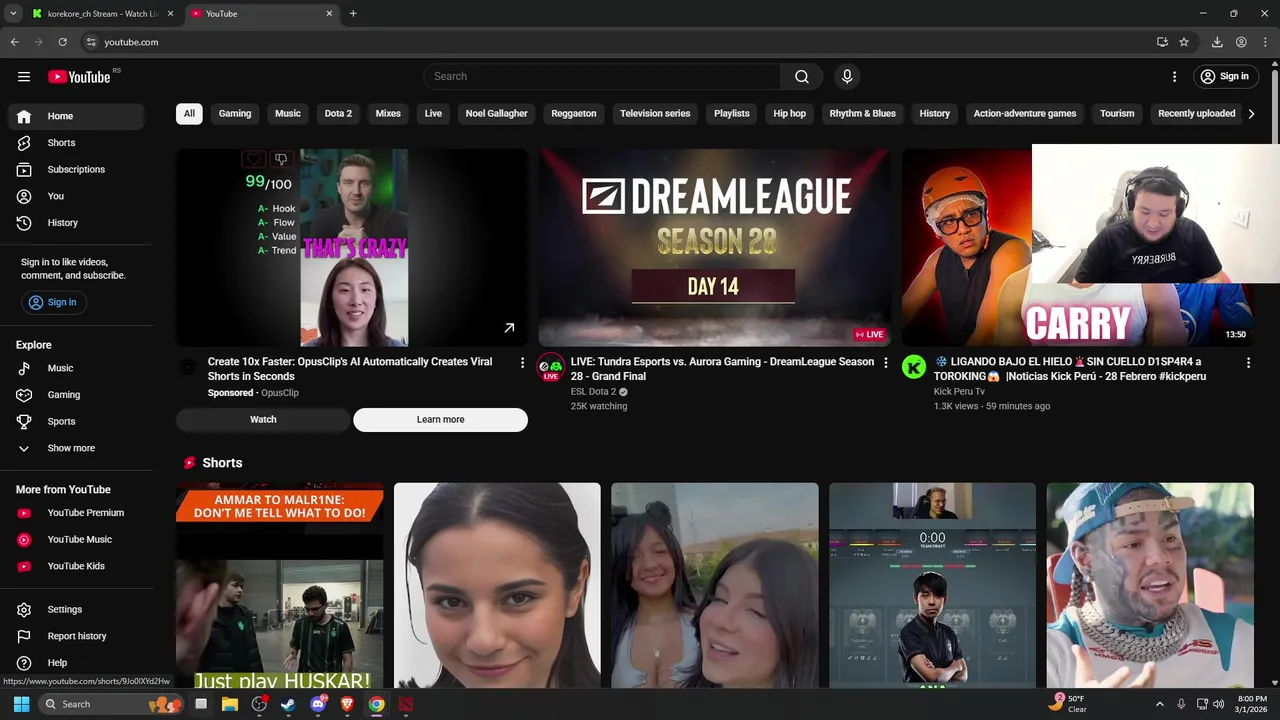Open the Chrome three-dot menu
The width and height of the screenshot is (1280, 720).
coord(1265,42)
